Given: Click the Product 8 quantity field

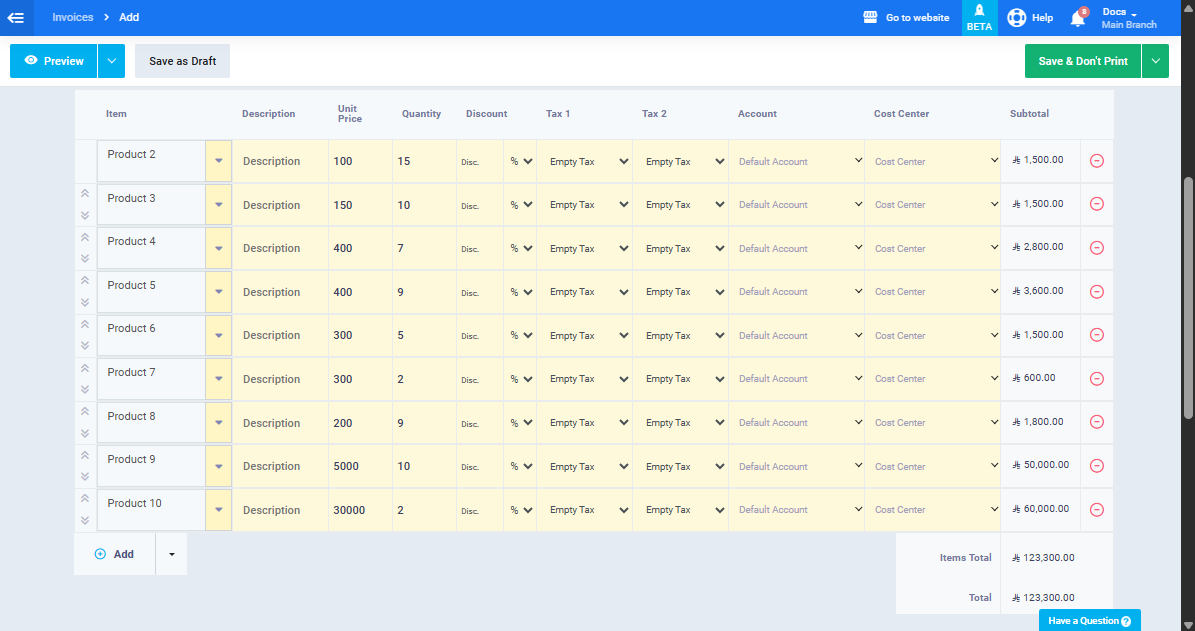Looking at the screenshot, I should [x=423, y=423].
